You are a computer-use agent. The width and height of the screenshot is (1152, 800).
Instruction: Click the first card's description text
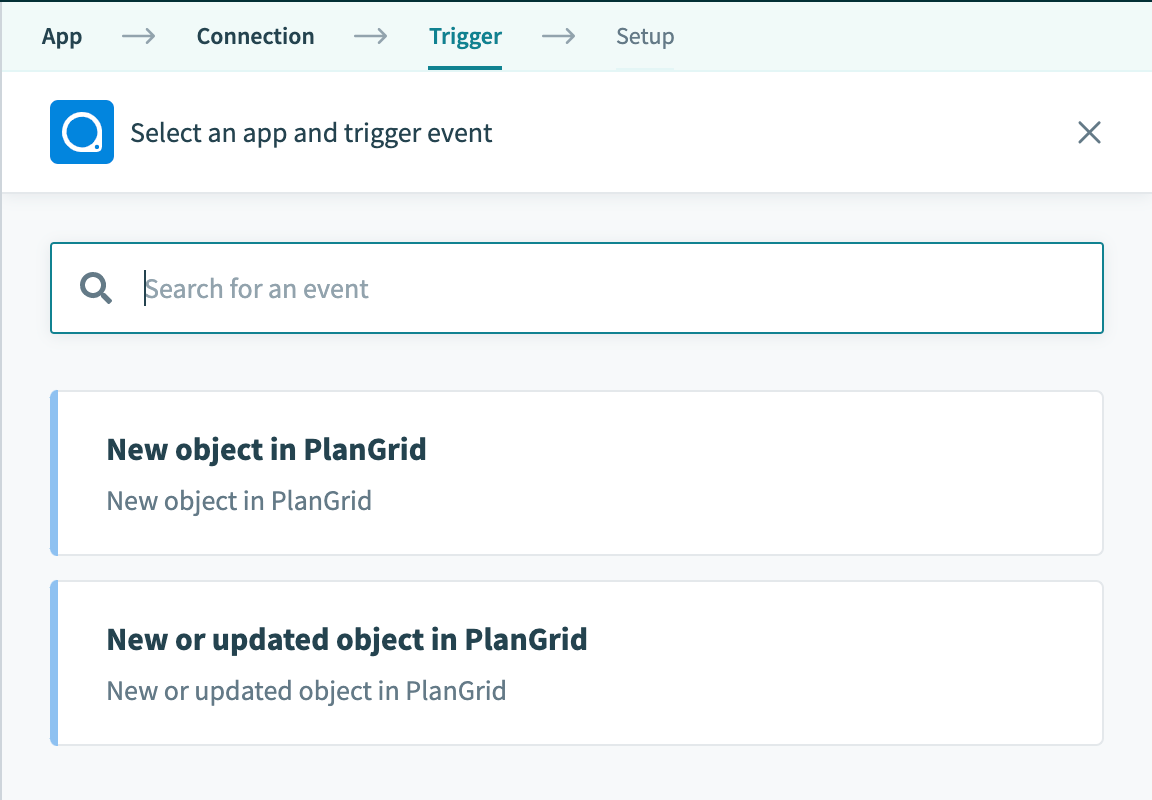coord(238,500)
